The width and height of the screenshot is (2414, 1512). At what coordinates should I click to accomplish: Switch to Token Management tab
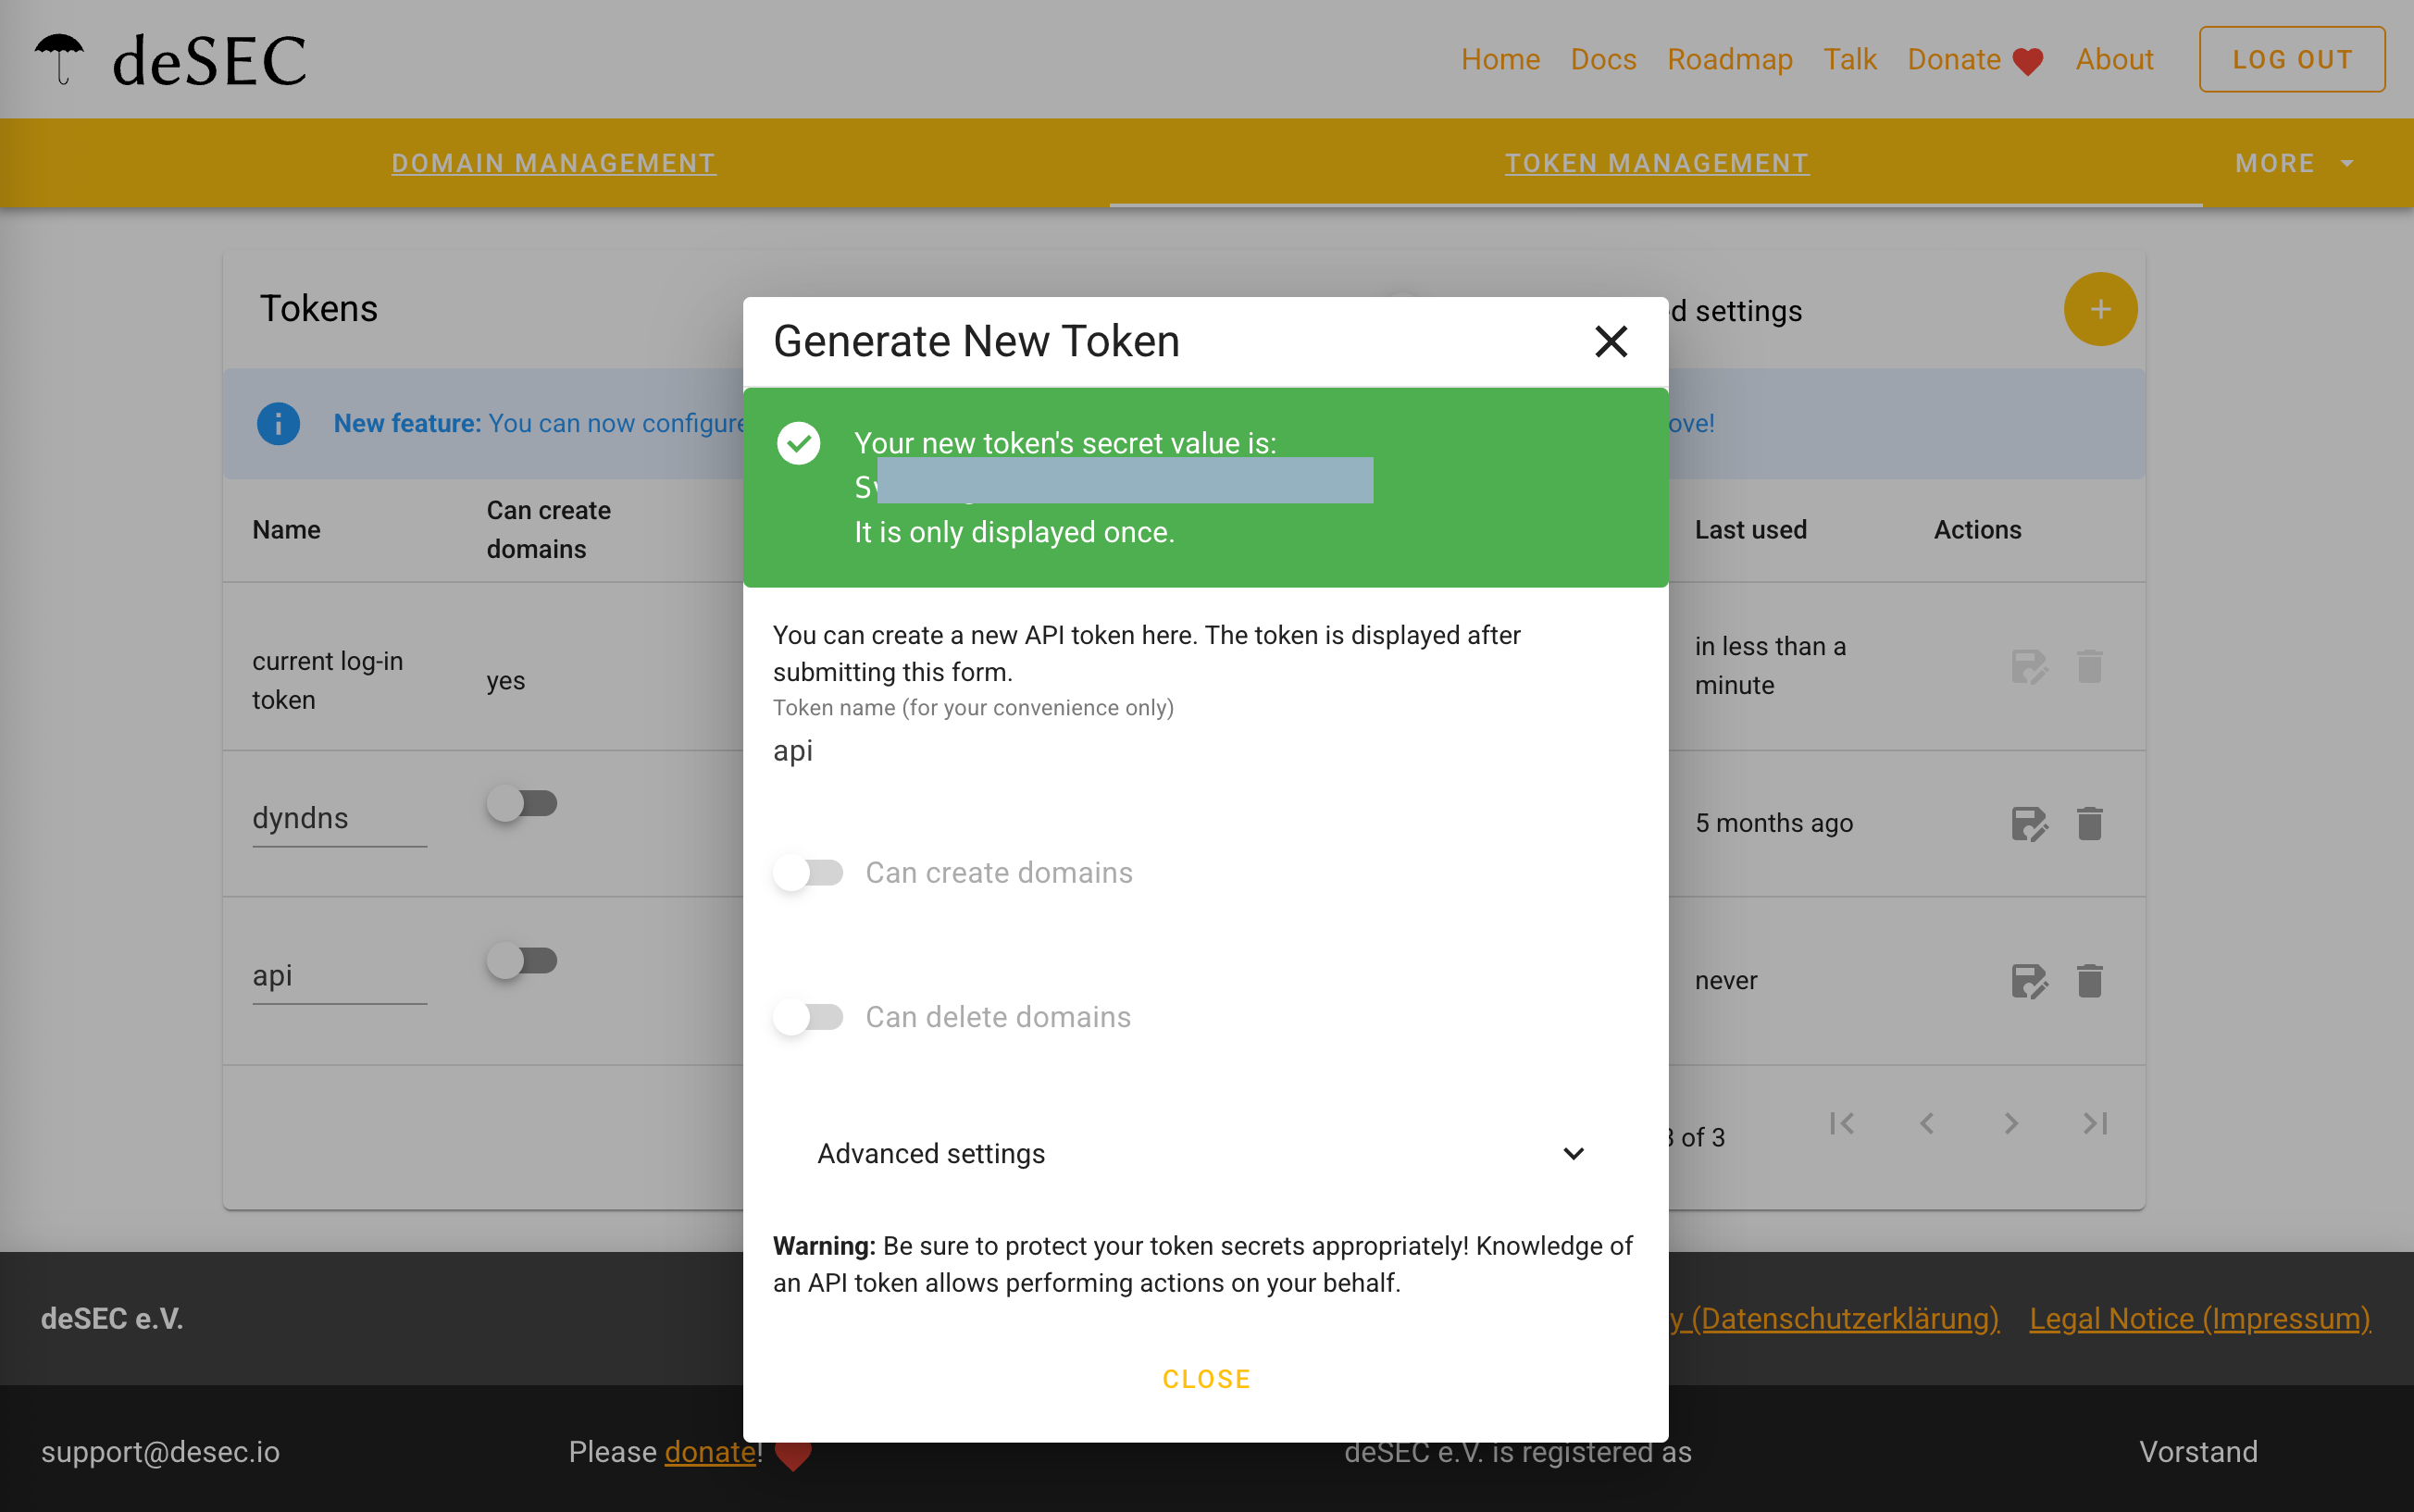[x=1657, y=163]
